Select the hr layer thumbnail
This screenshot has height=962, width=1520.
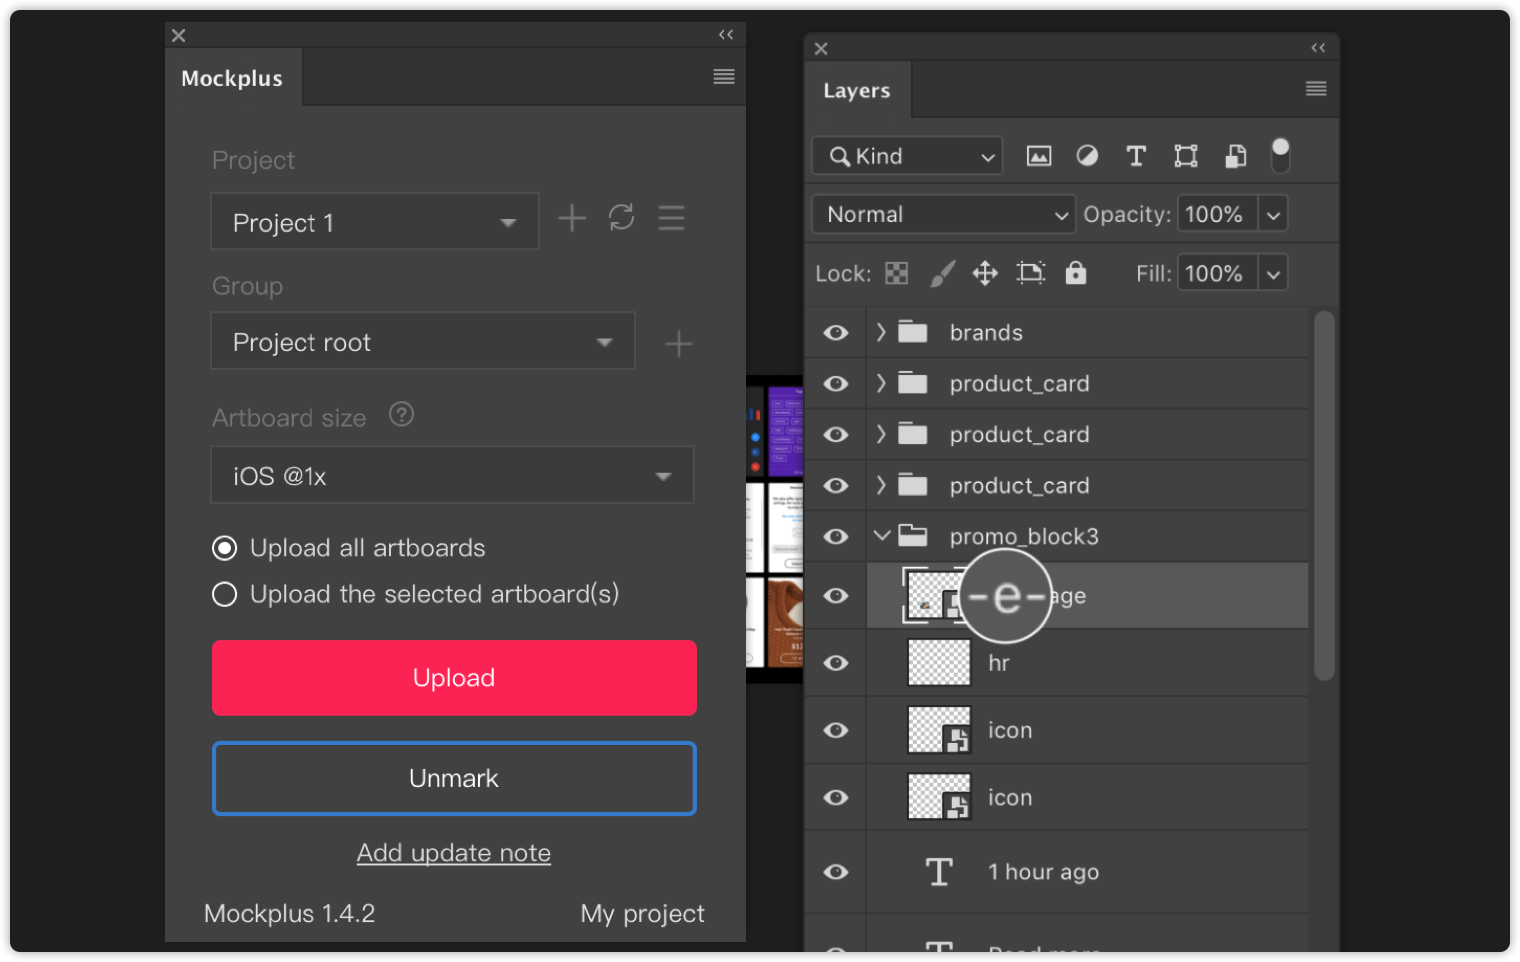pyautogui.click(x=939, y=662)
